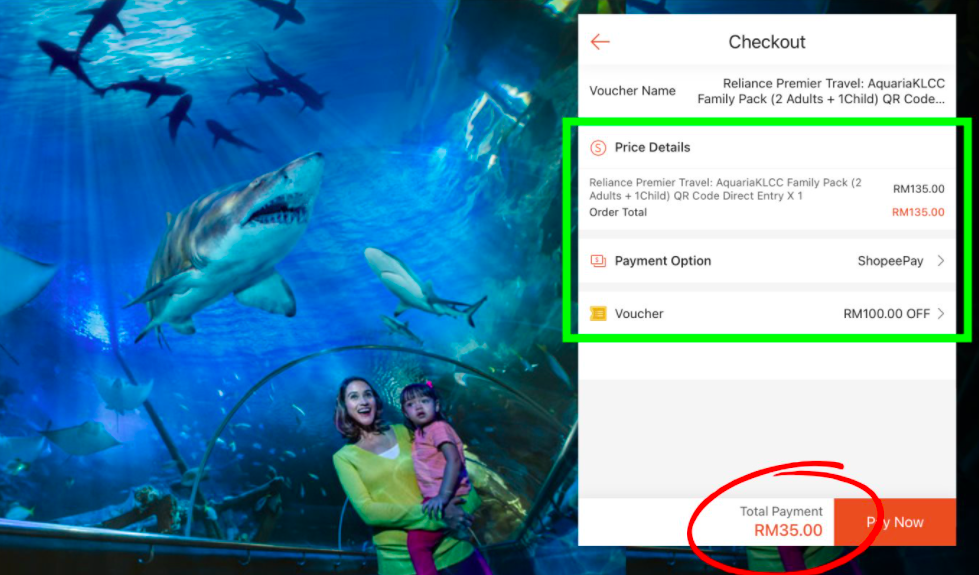The height and width of the screenshot is (575, 979).
Task: Select the Payment Option row label
Action: (662, 261)
